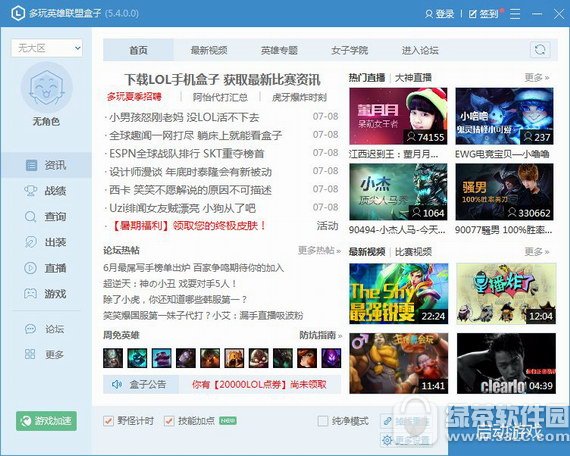
Task: Expand the 无大区 region dropdown
Action: tap(47, 48)
